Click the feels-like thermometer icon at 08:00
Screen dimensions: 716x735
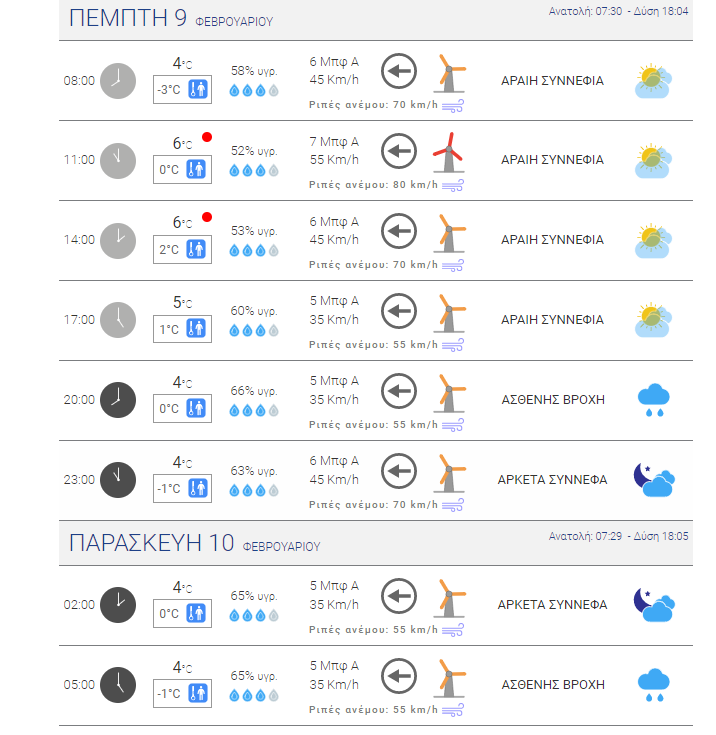[198, 89]
